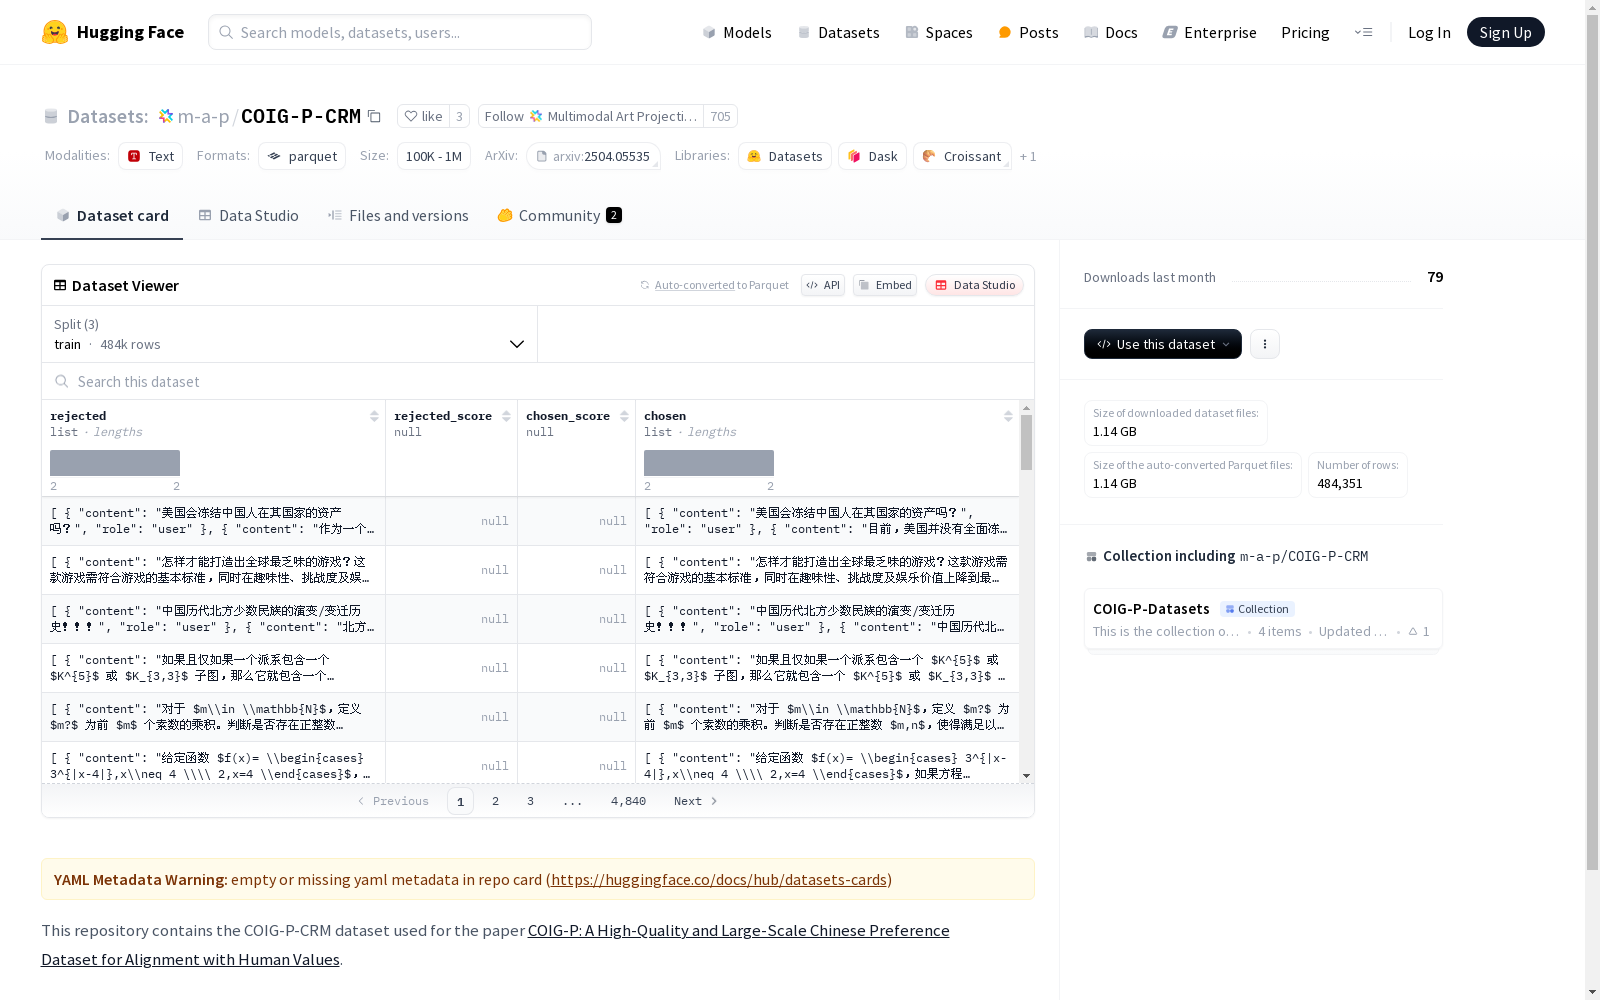Open the Use this dataset dropdown
The width and height of the screenshot is (1600, 1000).
(1163, 344)
